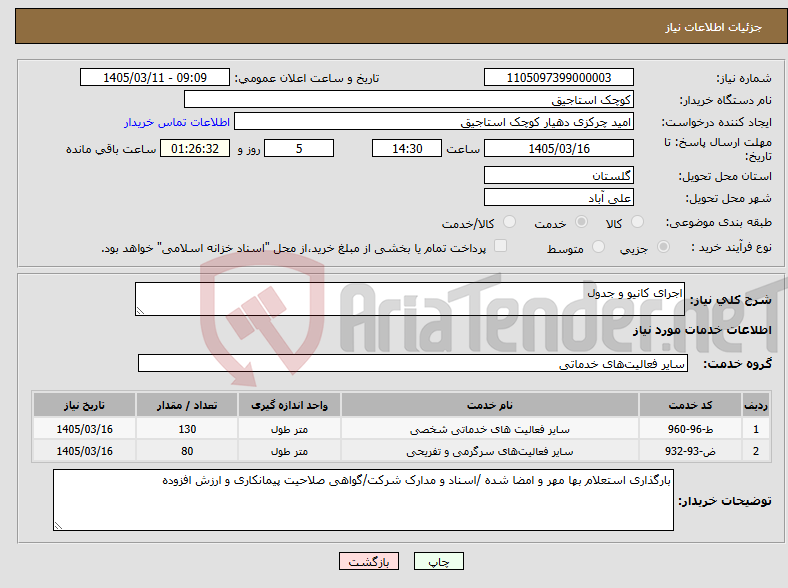
Task: Click متر طول unit in row 2
Action: pyautogui.click(x=289, y=451)
